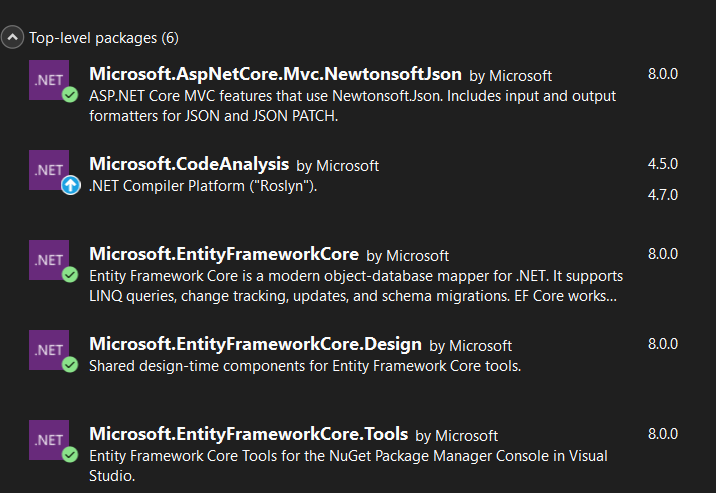Viewport: 716px width, 493px height.
Task: Select the Microsoft.EntityFrameworkCore.Design package title
Action: tap(255, 344)
